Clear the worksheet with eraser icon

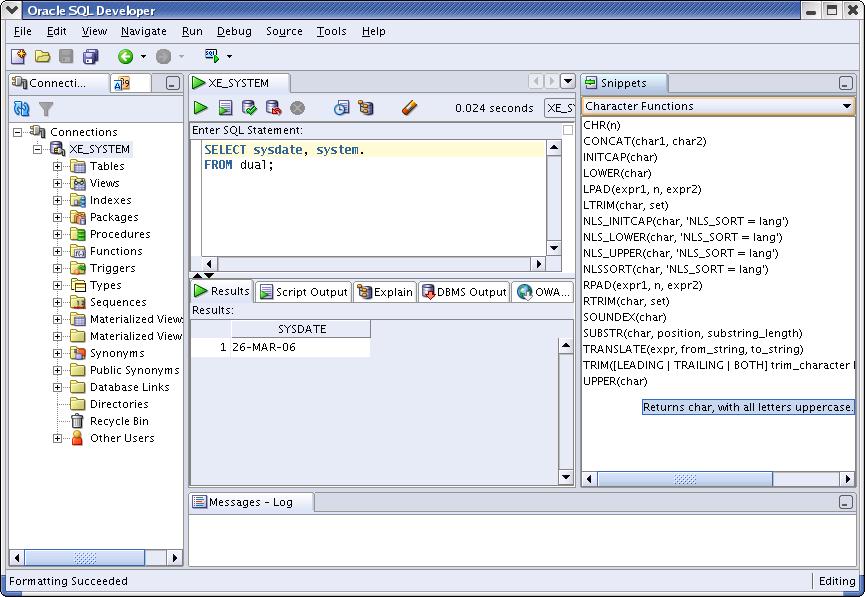coord(409,108)
